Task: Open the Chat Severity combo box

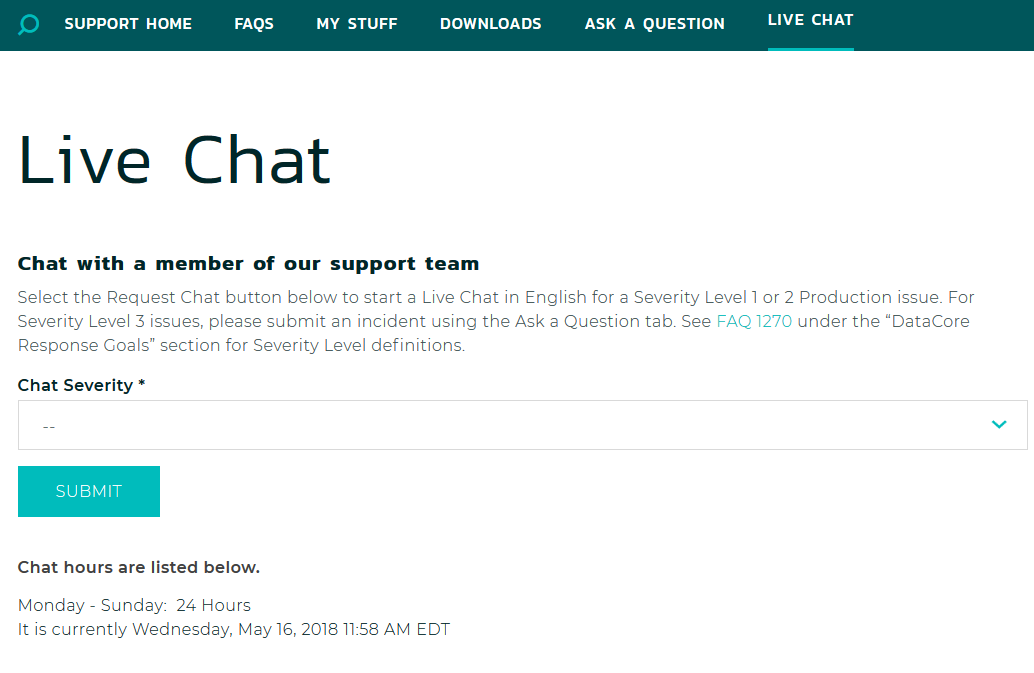Action: [x=522, y=425]
